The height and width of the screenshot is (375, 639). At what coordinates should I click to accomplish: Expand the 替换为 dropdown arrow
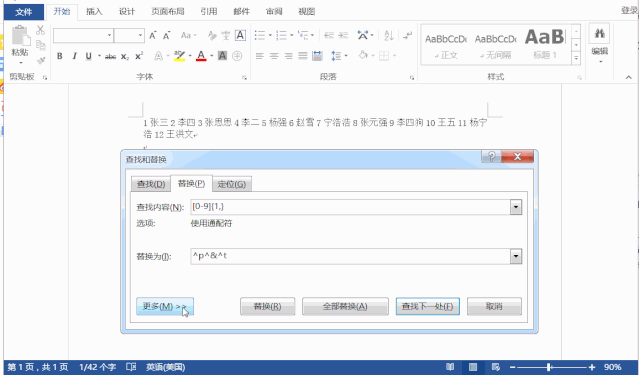point(516,257)
